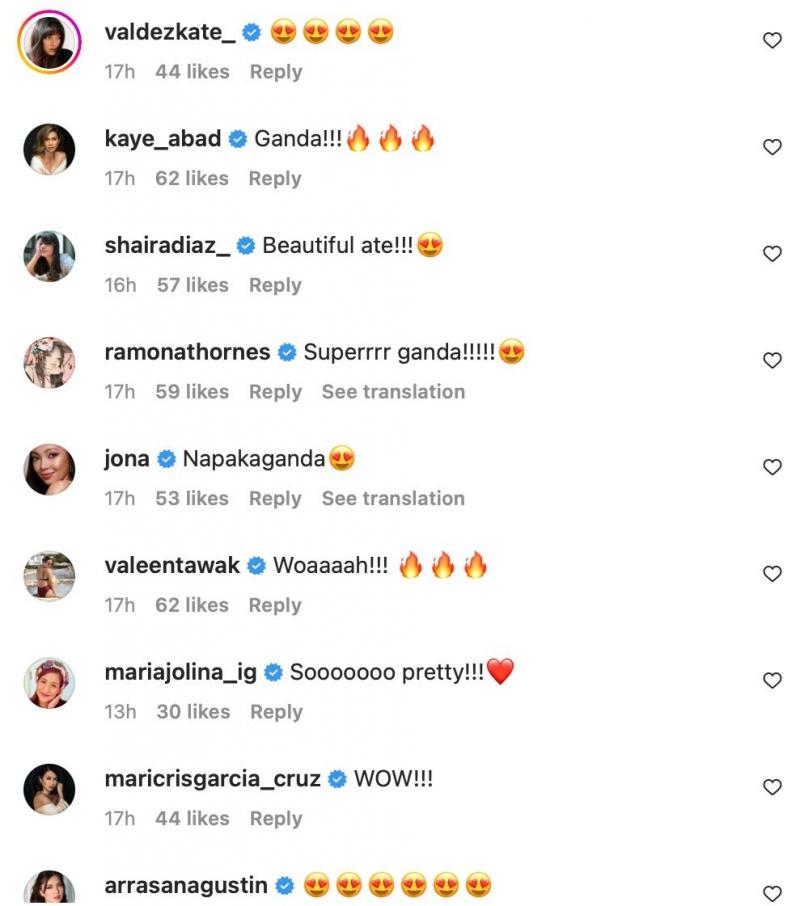
Task: Open jona's profile picture
Action: pos(49,469)
